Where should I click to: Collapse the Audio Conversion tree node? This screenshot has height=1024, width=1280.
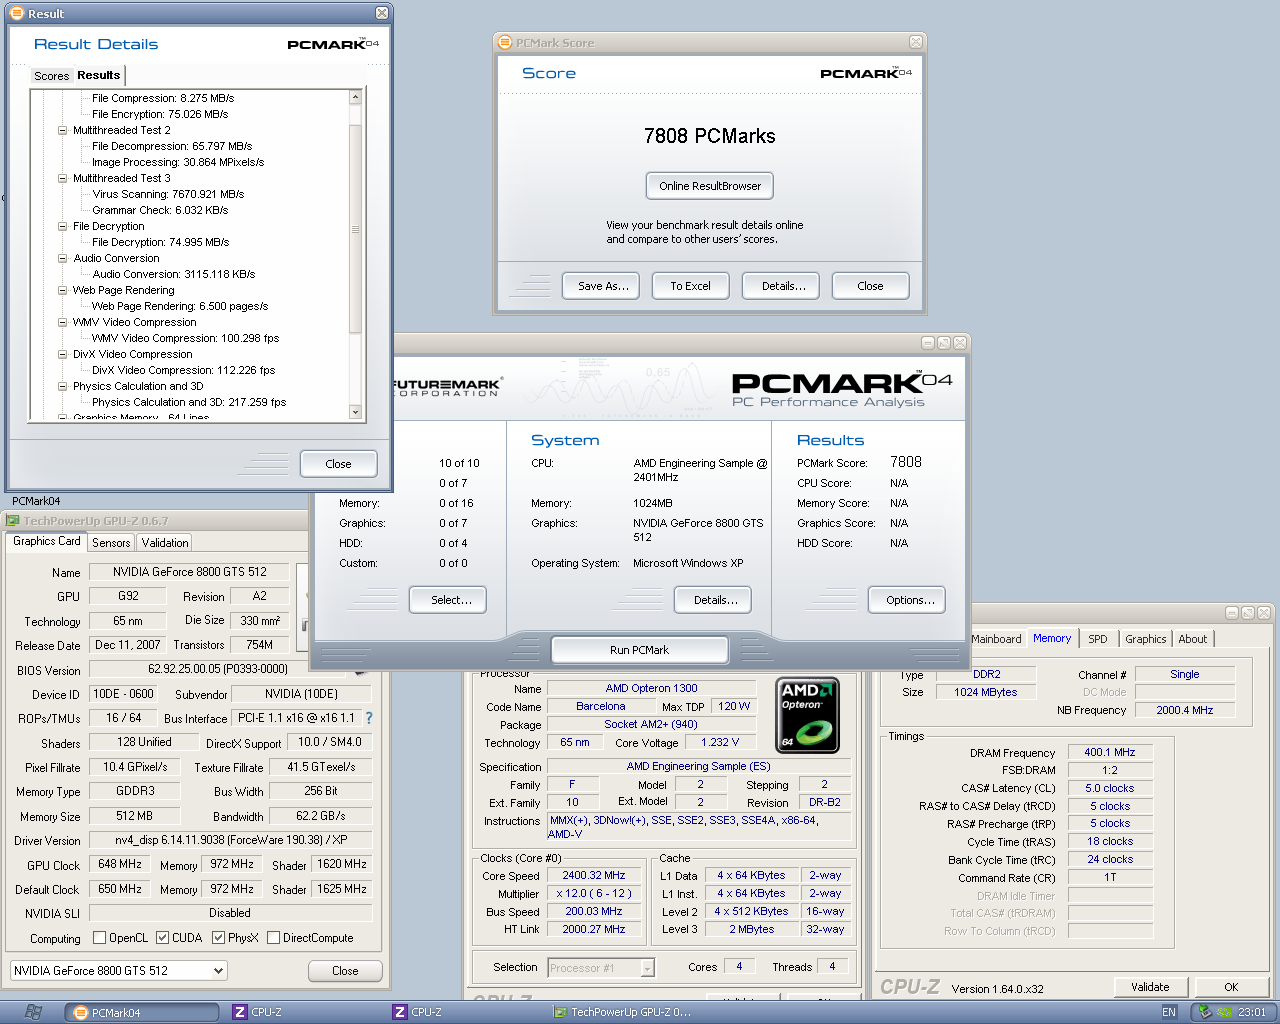[62, 258]
